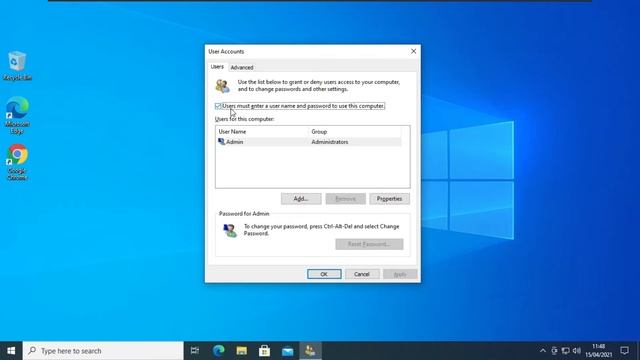640x360 pixels.
Task: Click the taskbar search box
Action: click(x=103, y=351)
